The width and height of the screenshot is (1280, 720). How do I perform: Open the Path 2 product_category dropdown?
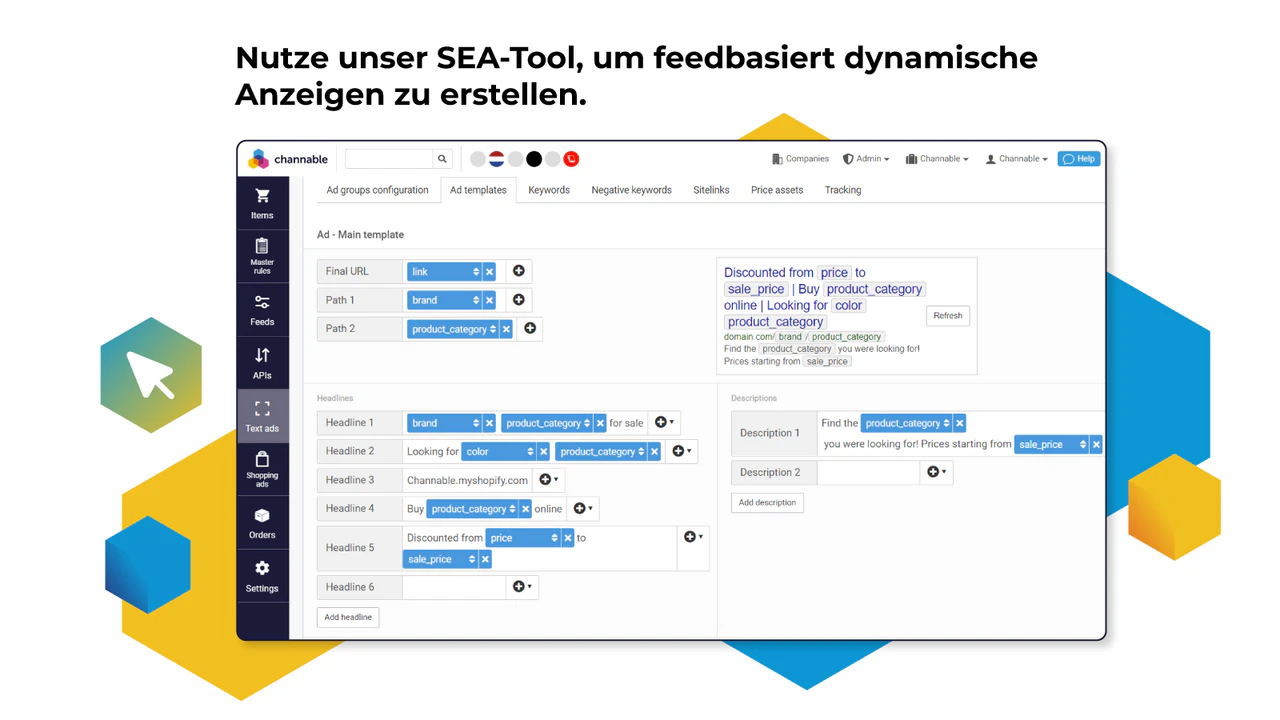[x=453, y=329]
